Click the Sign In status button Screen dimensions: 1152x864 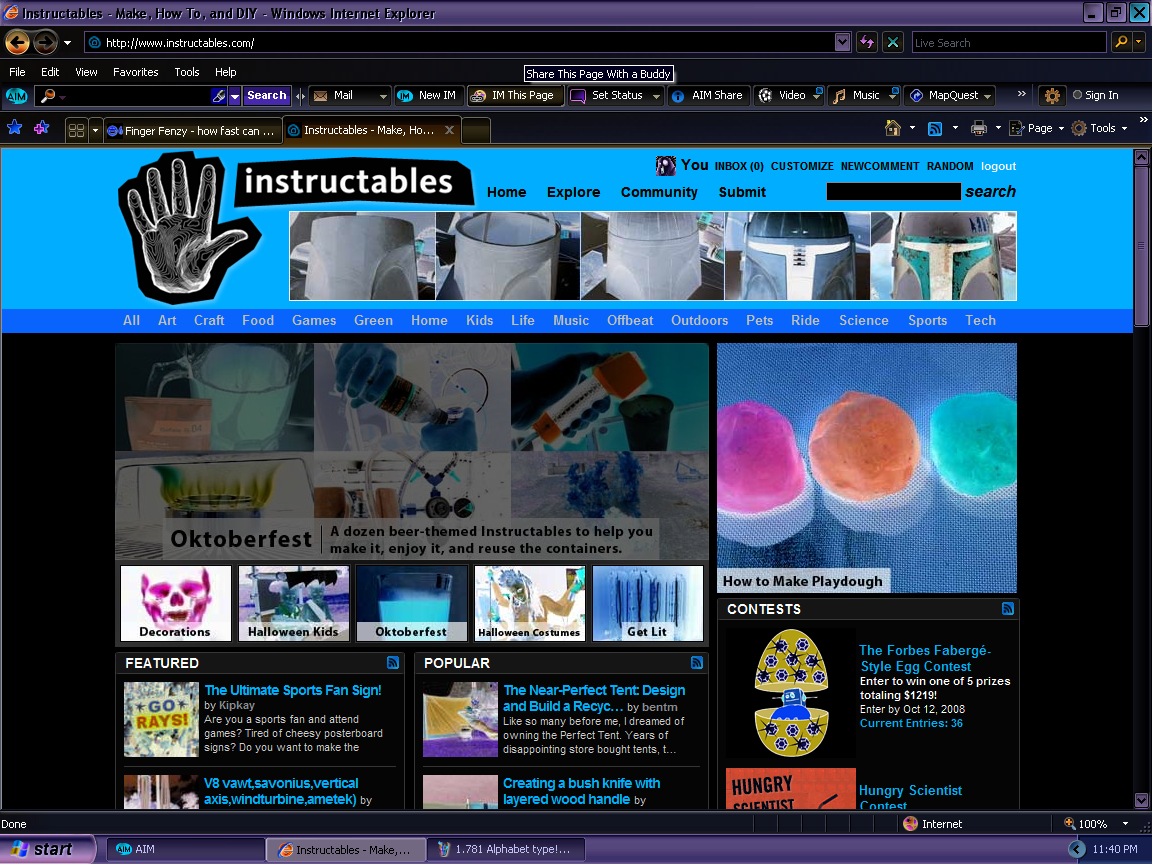coord(1095,96)
